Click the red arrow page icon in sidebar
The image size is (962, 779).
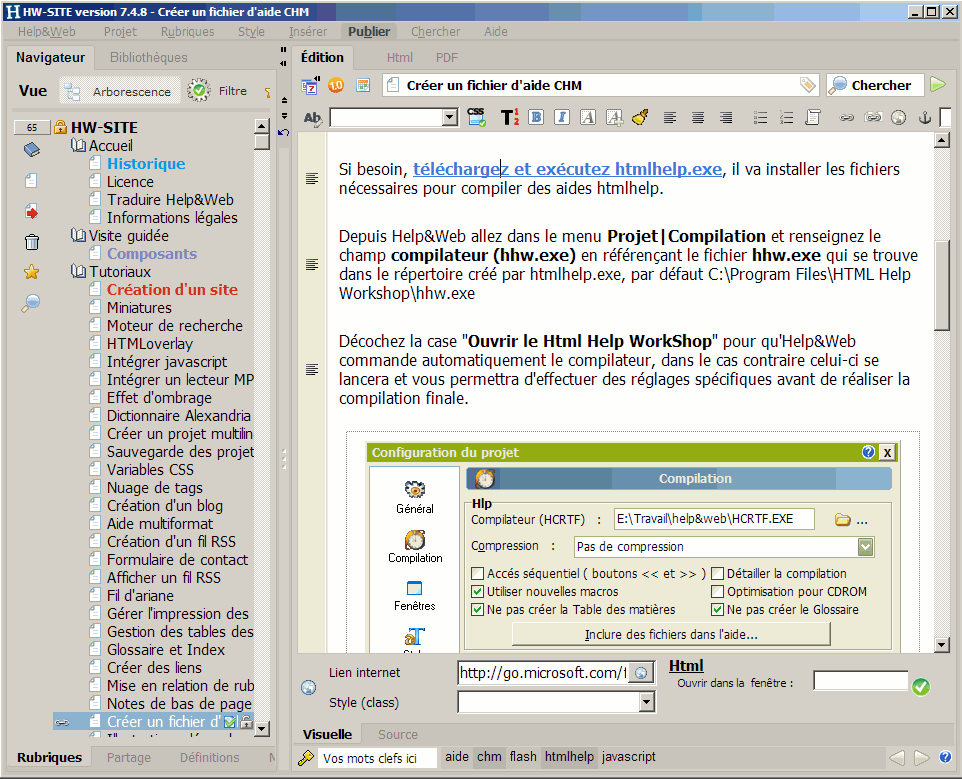(31, 212)
